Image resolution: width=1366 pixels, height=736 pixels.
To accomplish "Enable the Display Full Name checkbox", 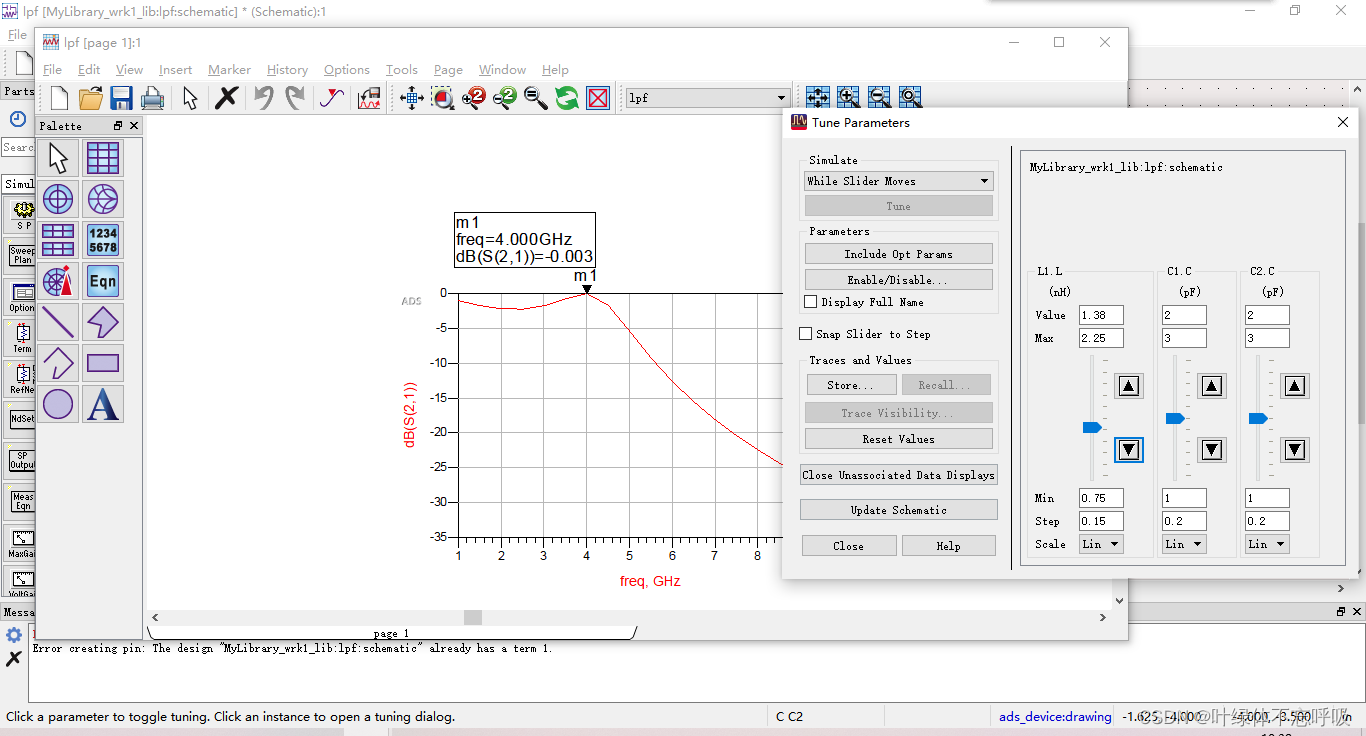I will (x=811, y=302).
